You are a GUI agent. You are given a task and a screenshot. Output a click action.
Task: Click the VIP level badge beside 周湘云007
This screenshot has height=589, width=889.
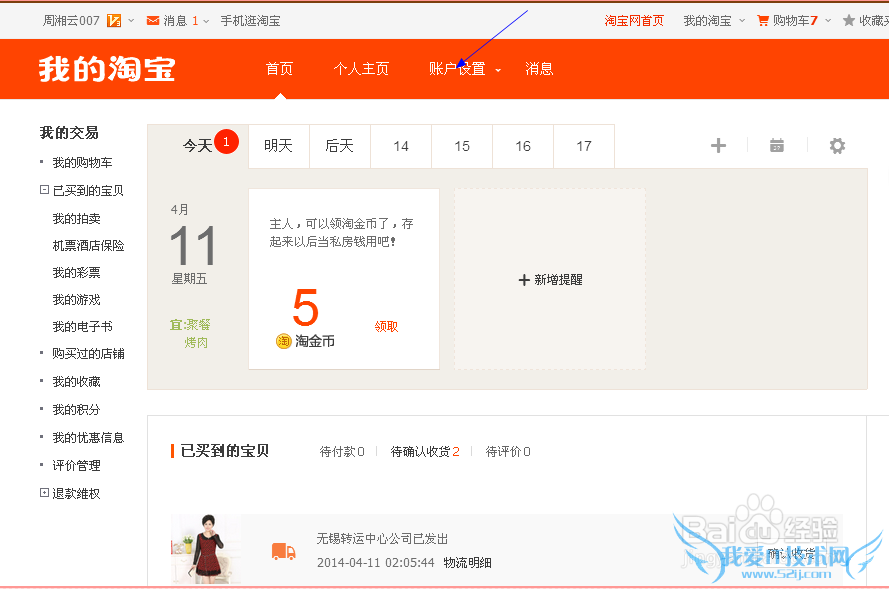point(114,21)
